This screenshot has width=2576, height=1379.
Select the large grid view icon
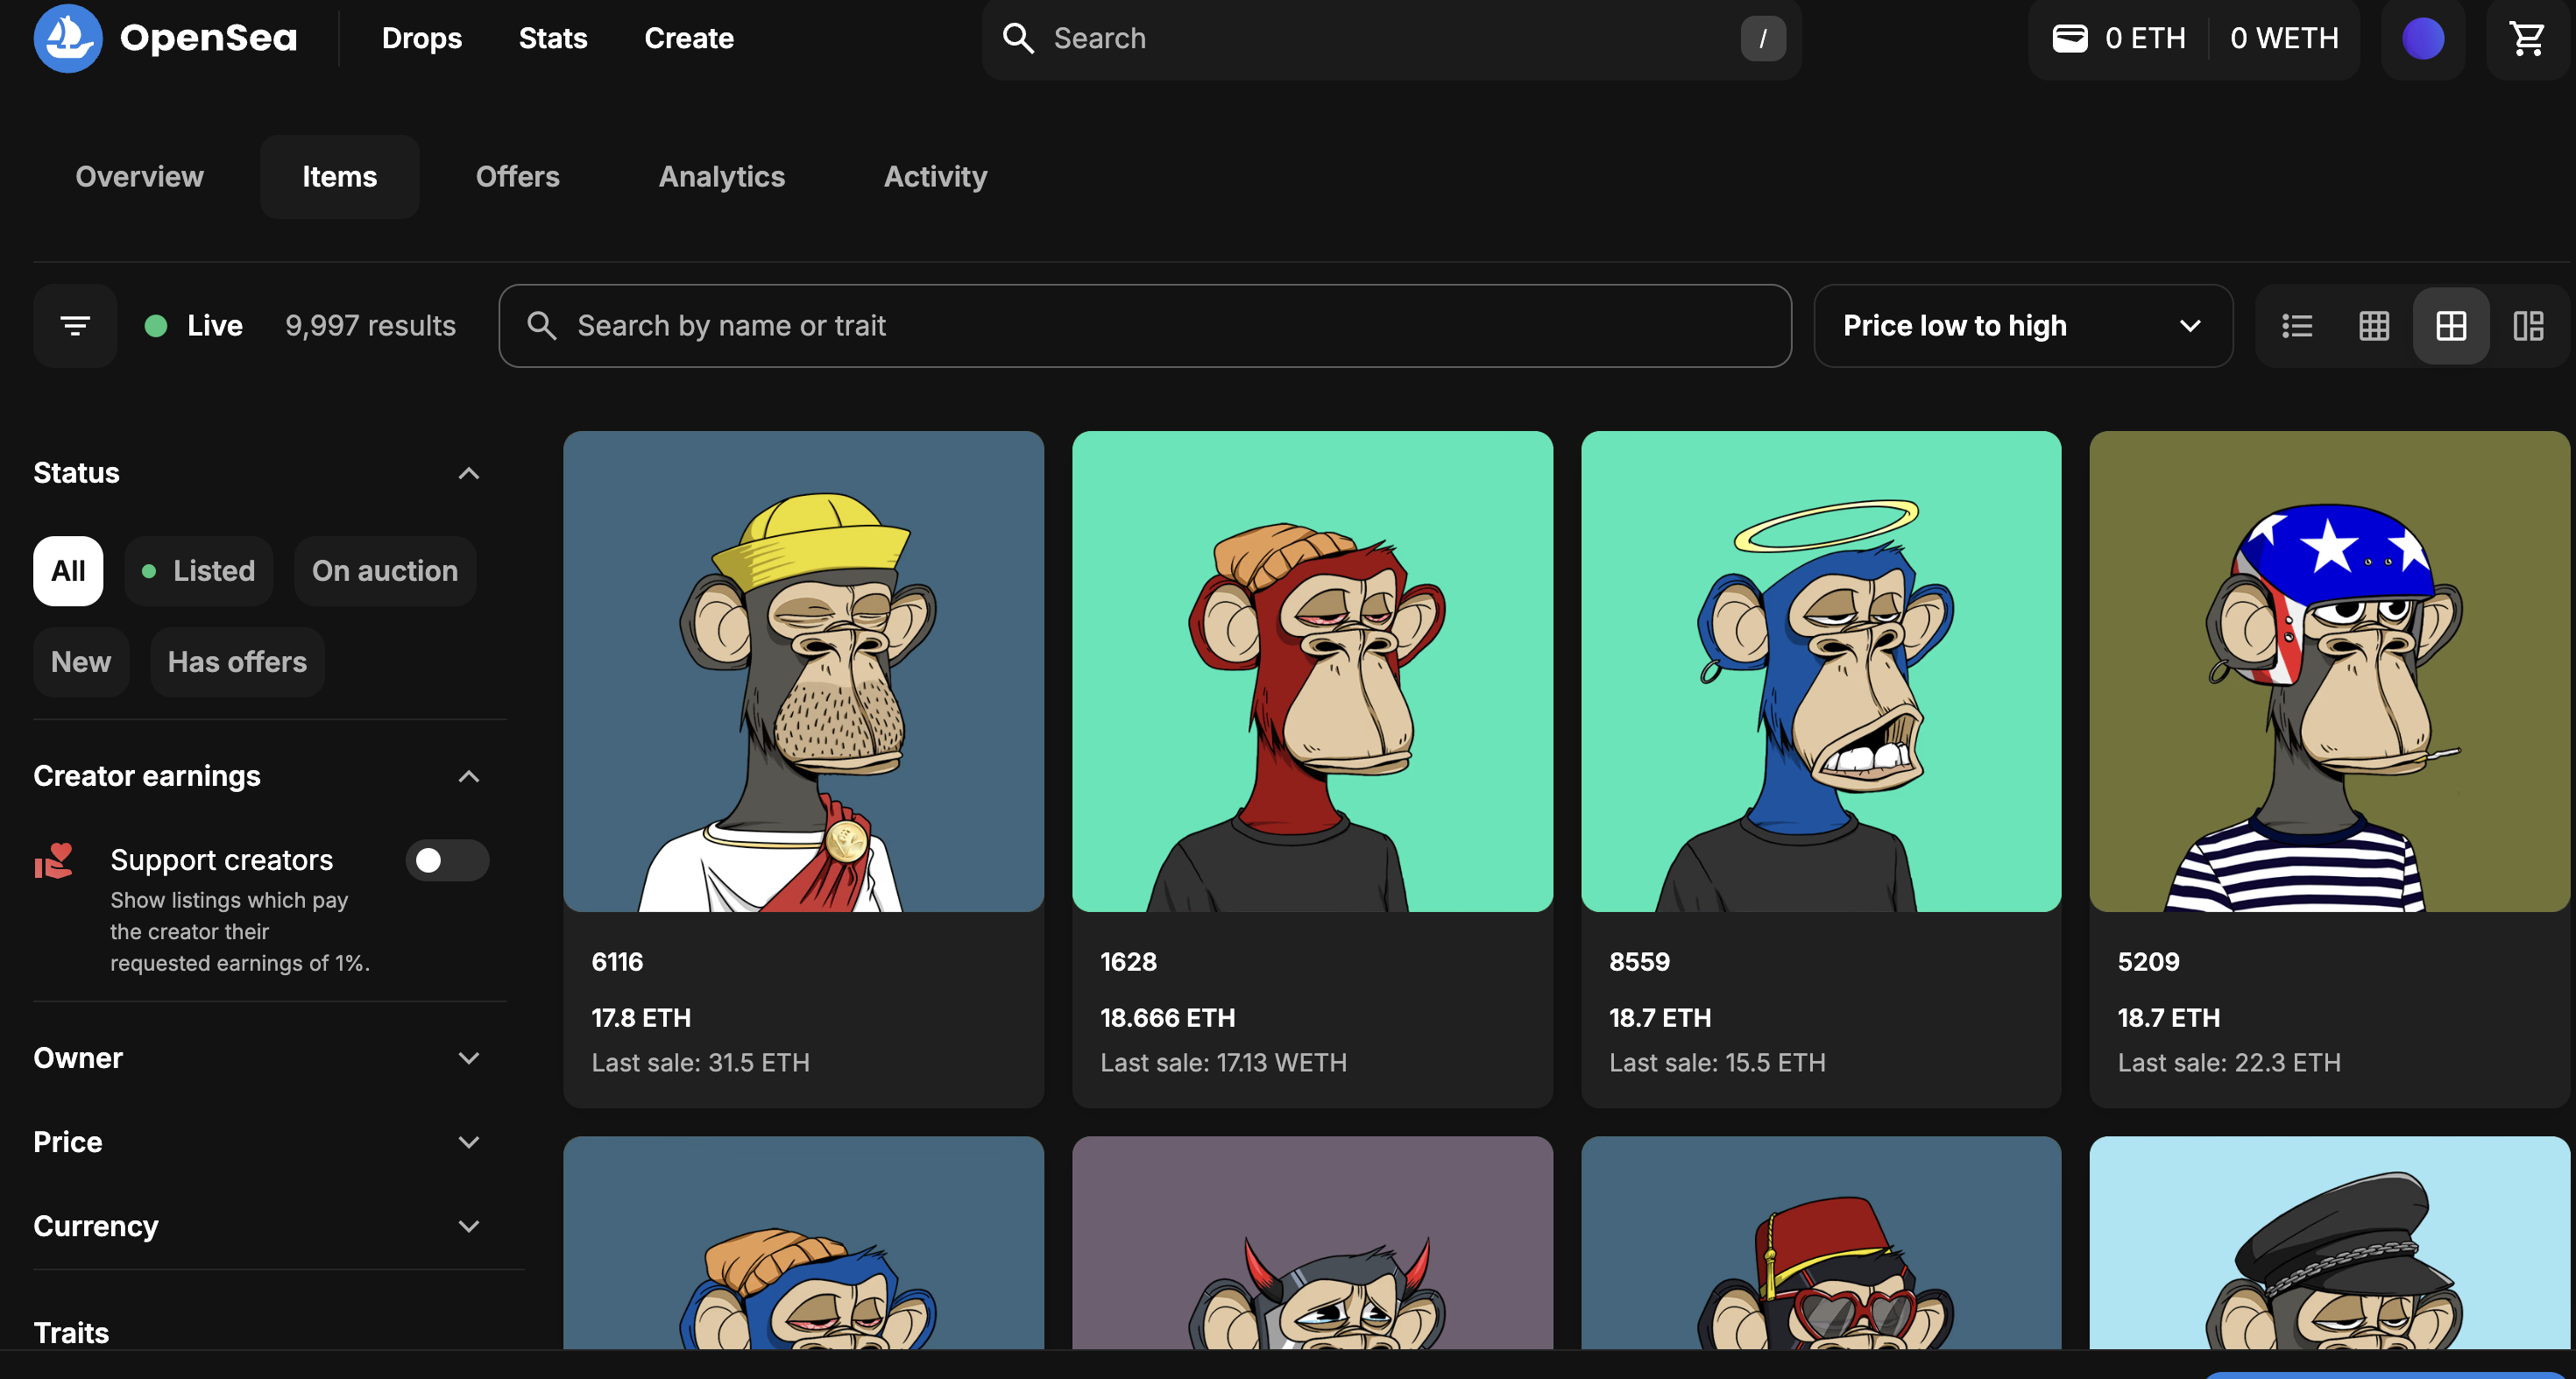click(x=2451, y=325)
